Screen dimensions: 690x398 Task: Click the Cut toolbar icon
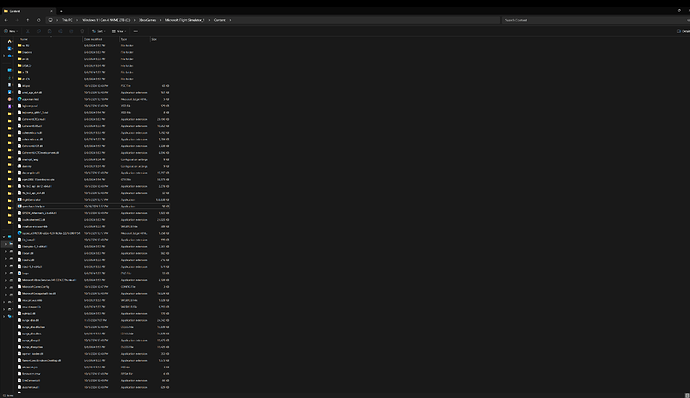coord(28,31)
